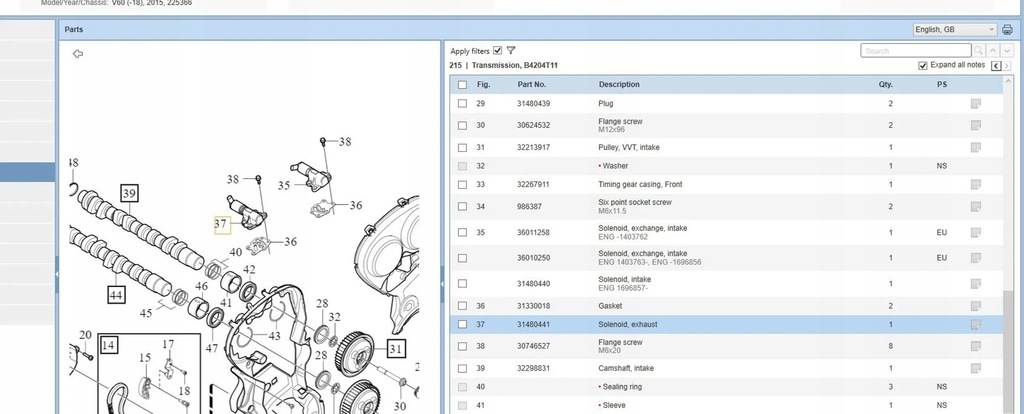Click the parts table vertical scrollbar thumb
1024x414 pixels.
pyautogui.click(x=1009, y=353)
